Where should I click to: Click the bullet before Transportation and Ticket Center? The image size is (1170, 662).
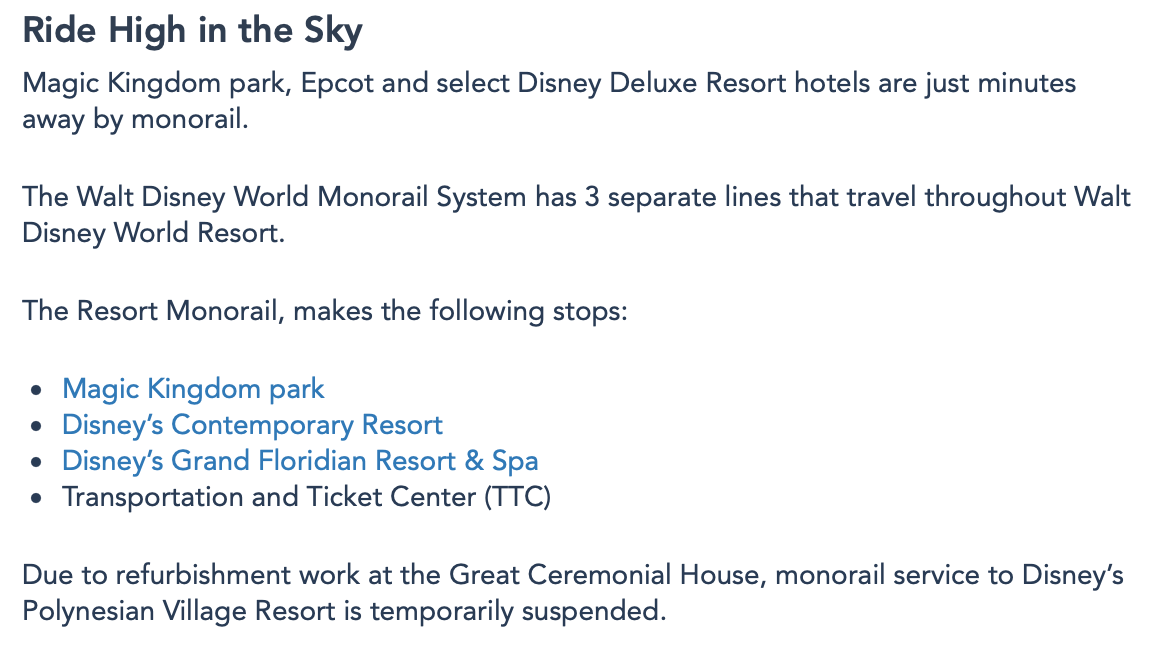38,498
